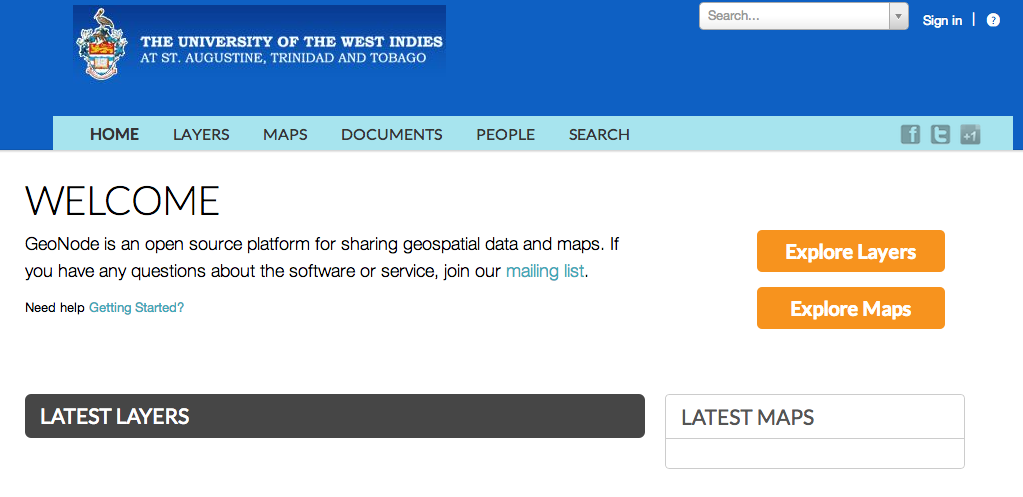
Task: Open the Sign in link
Action: (x=942, y=20)
